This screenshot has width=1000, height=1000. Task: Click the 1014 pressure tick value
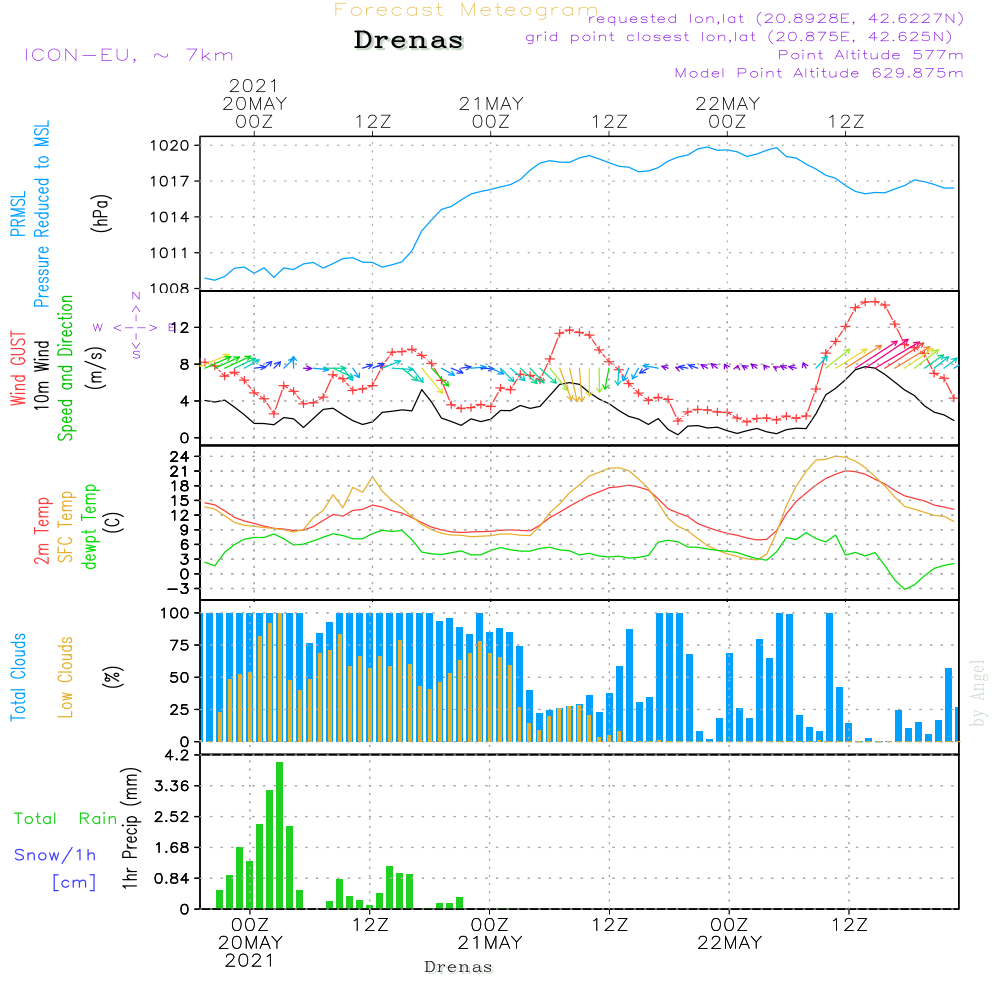(170, 217)
